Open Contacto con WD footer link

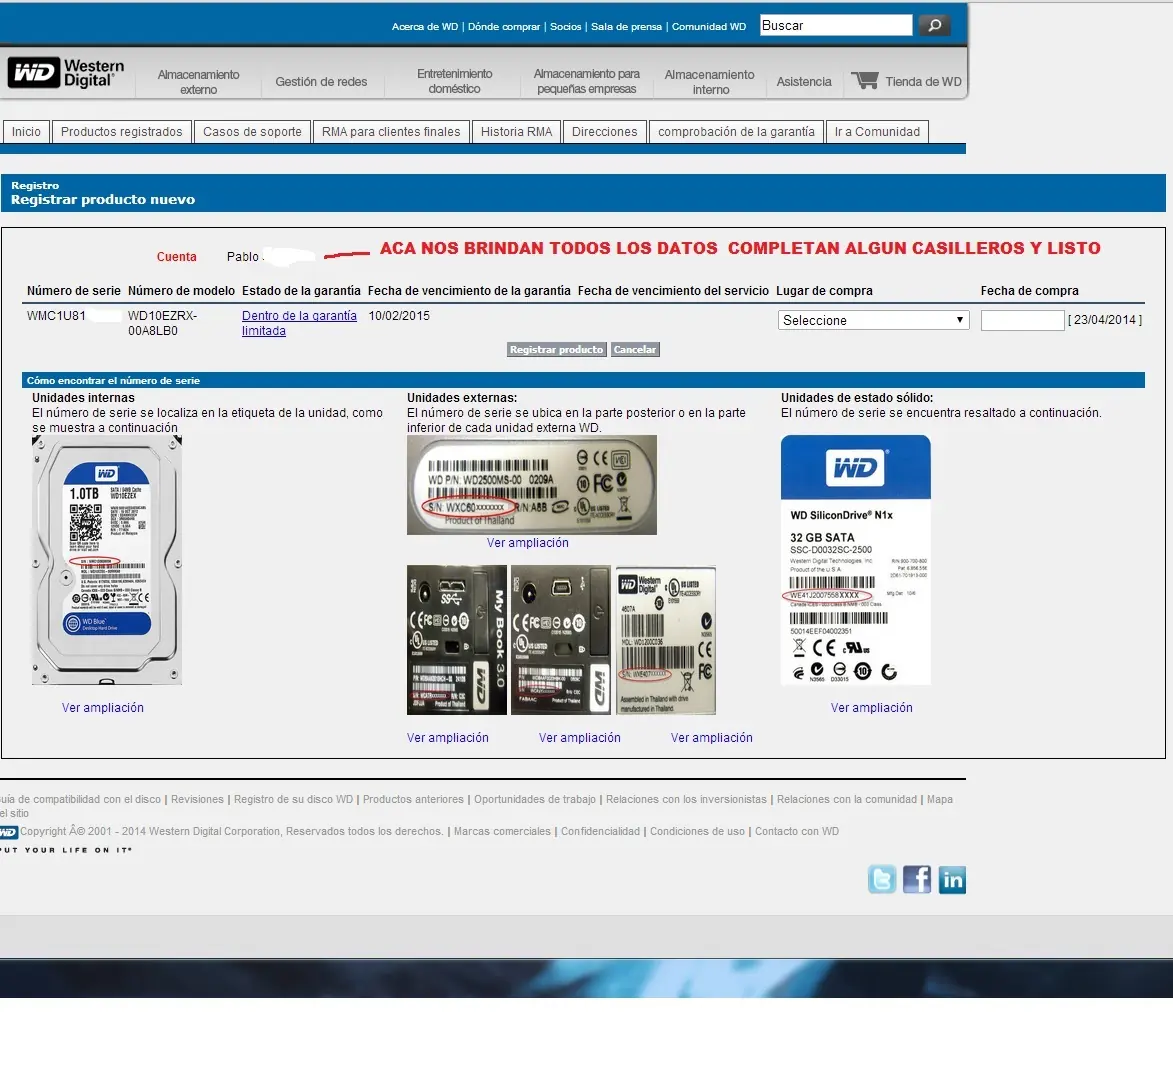click(797, 832)
